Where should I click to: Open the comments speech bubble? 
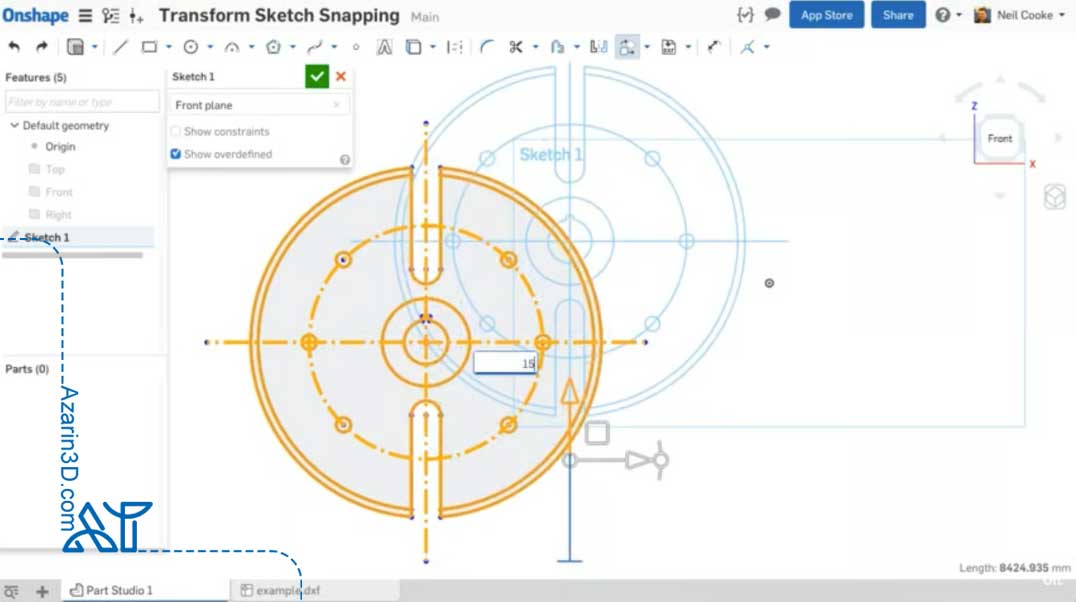(773, 14)
